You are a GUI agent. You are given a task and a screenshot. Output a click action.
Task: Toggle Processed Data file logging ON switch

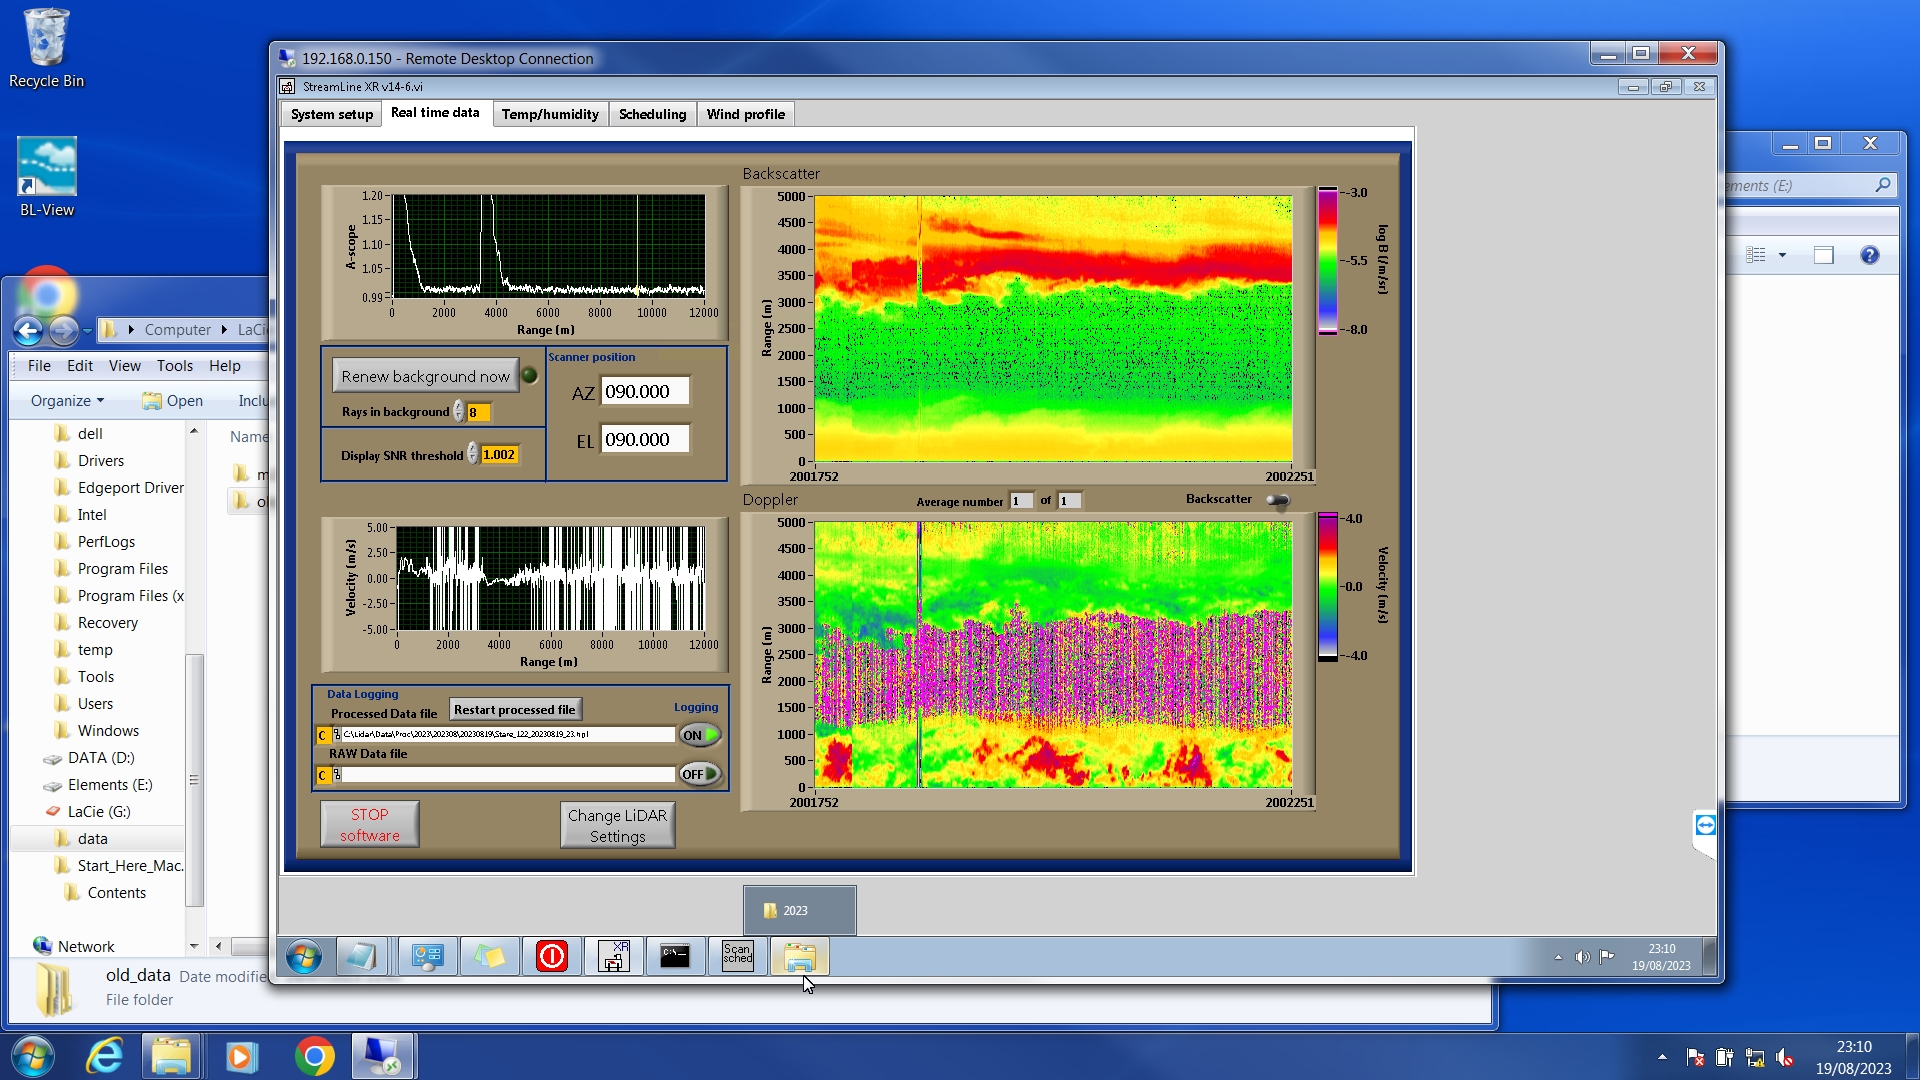700,735
